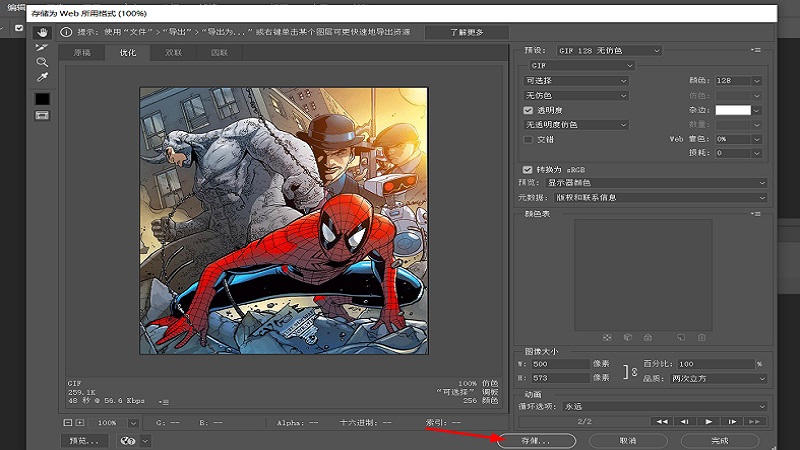800x450 pixels.
Task: Click the 百分比 field showing 100
Action: click(715, 364)
